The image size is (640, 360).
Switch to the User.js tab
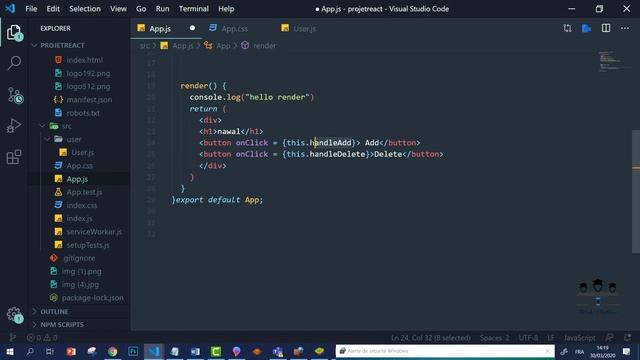coord(304,29)
